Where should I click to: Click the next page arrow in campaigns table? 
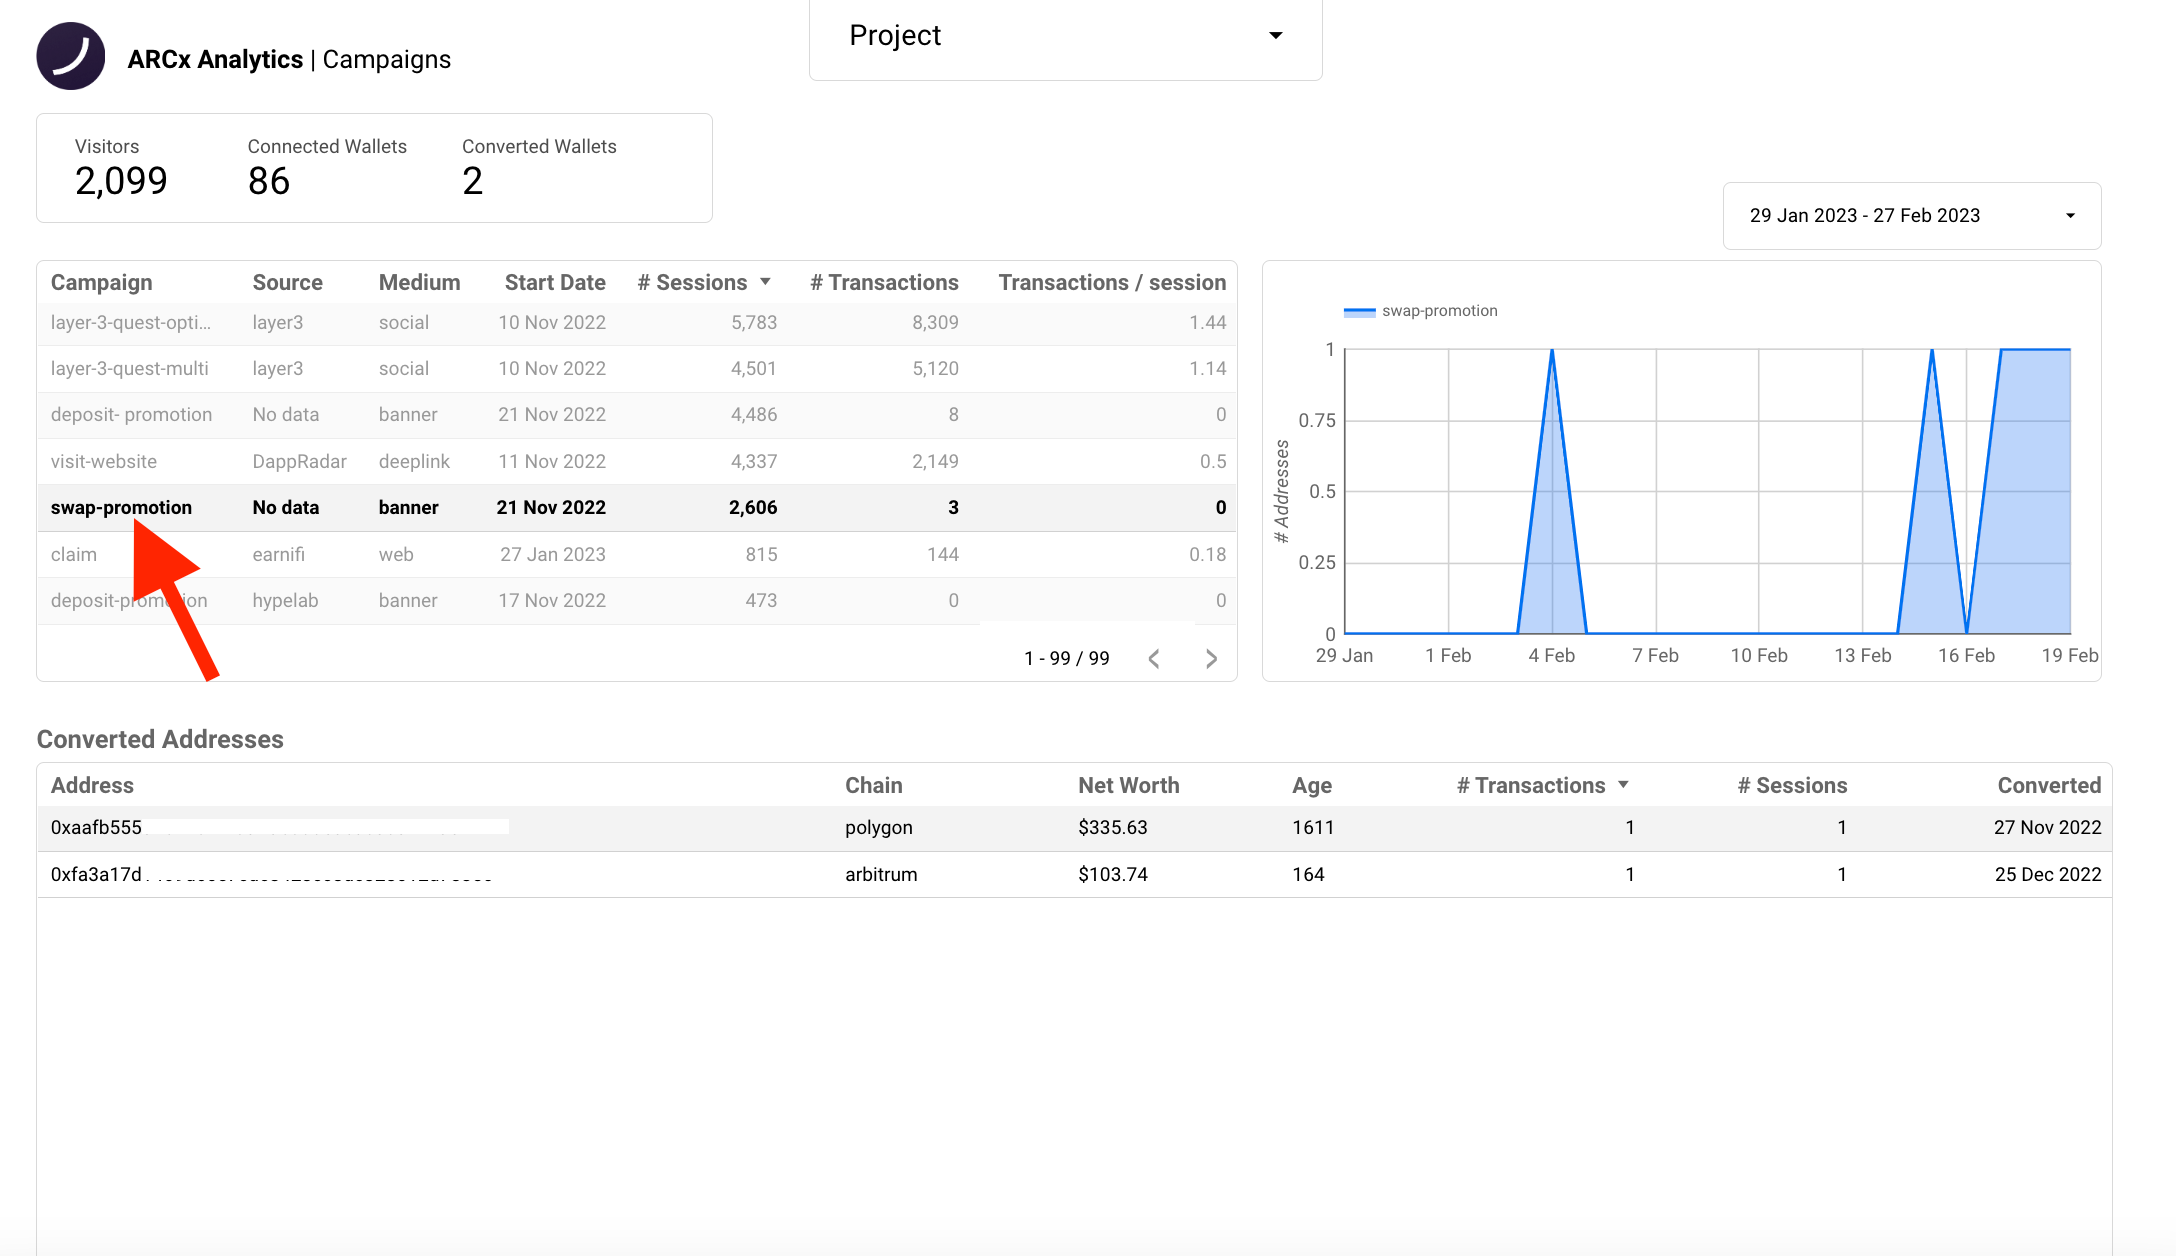(1211, 658)
